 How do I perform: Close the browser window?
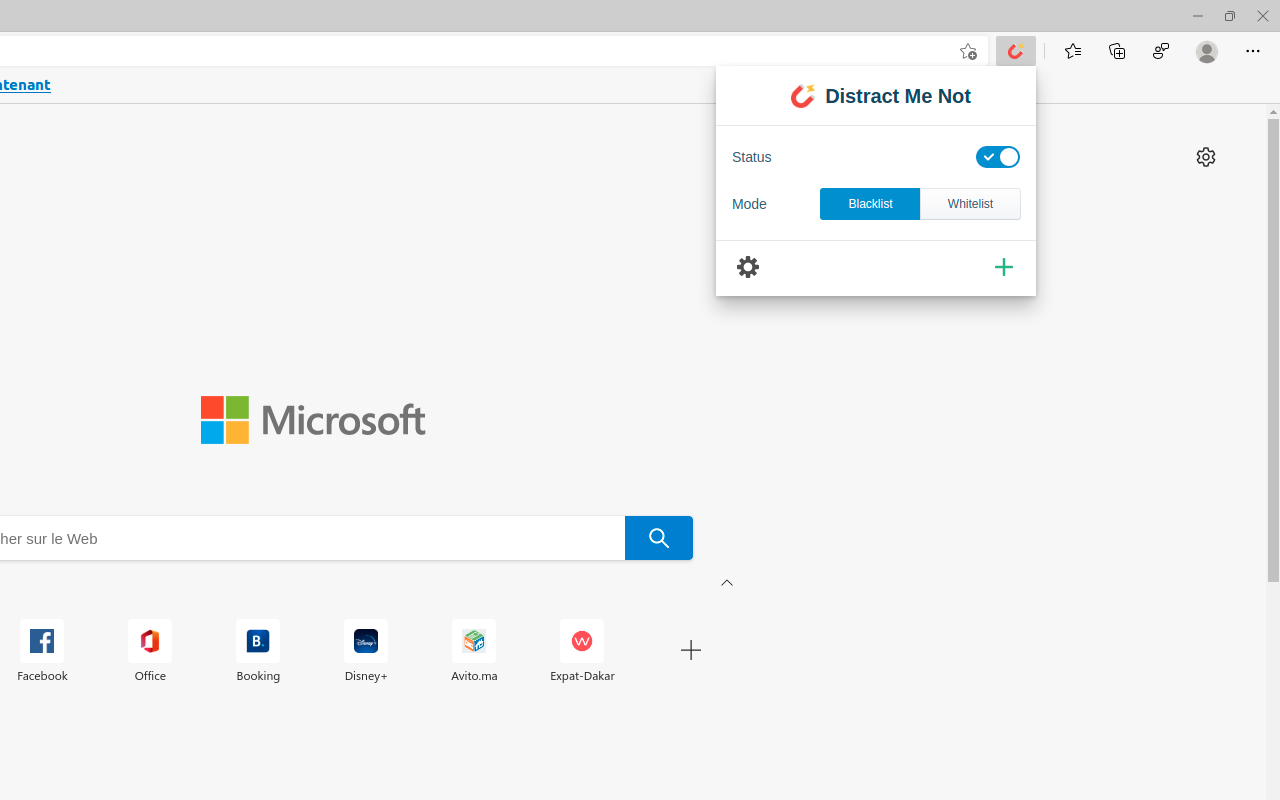tap(1262, 16)
